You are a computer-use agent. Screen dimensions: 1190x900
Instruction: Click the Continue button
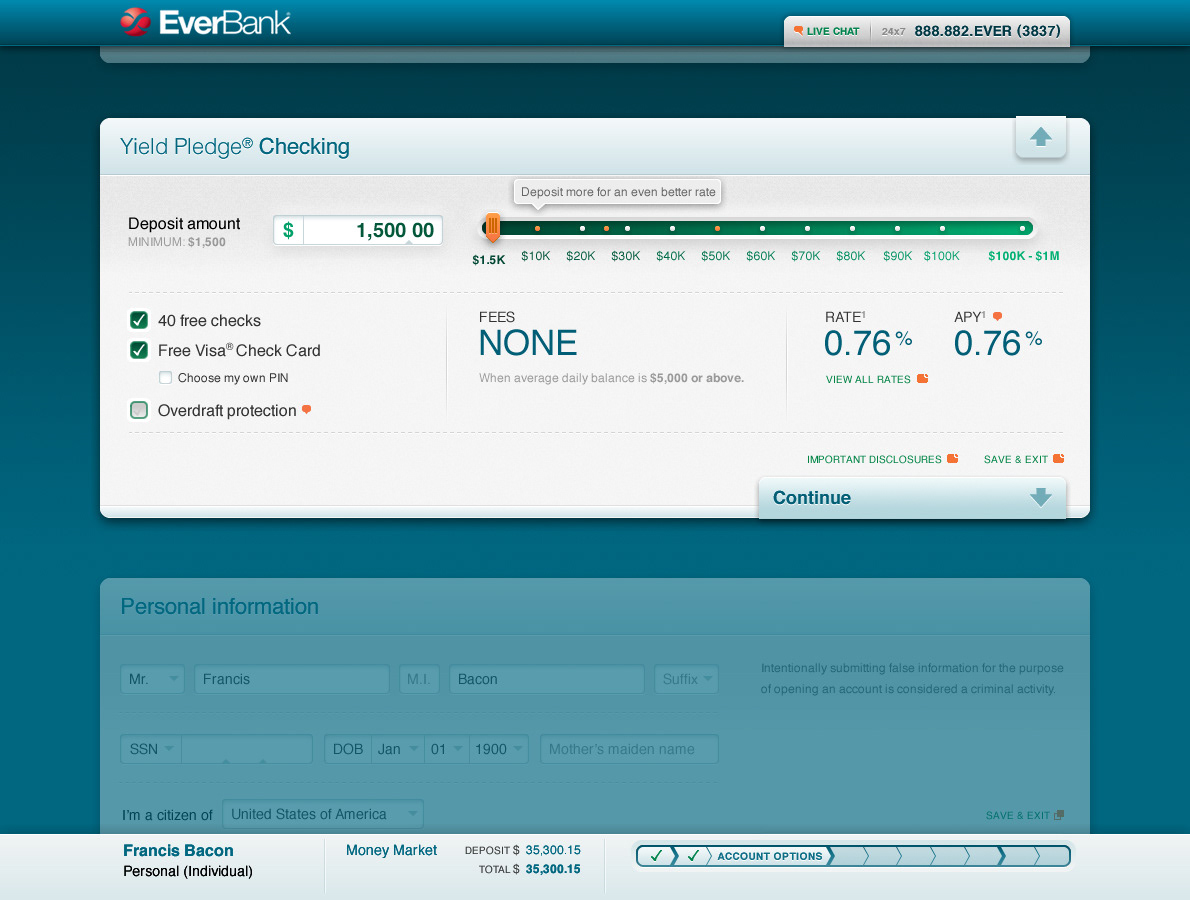[x=912, y=498]
